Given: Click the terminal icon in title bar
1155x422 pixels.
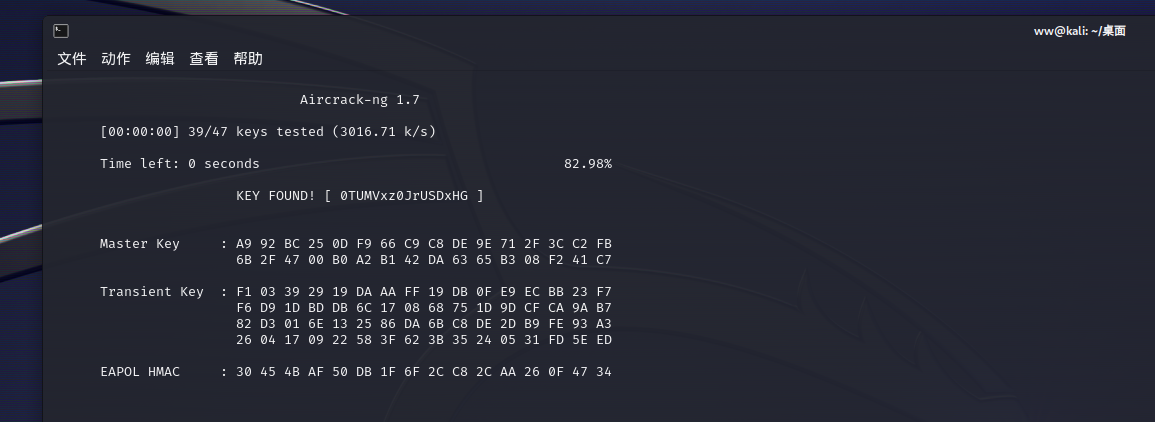Looking at the screenshot, I should (x=61, y=31).
